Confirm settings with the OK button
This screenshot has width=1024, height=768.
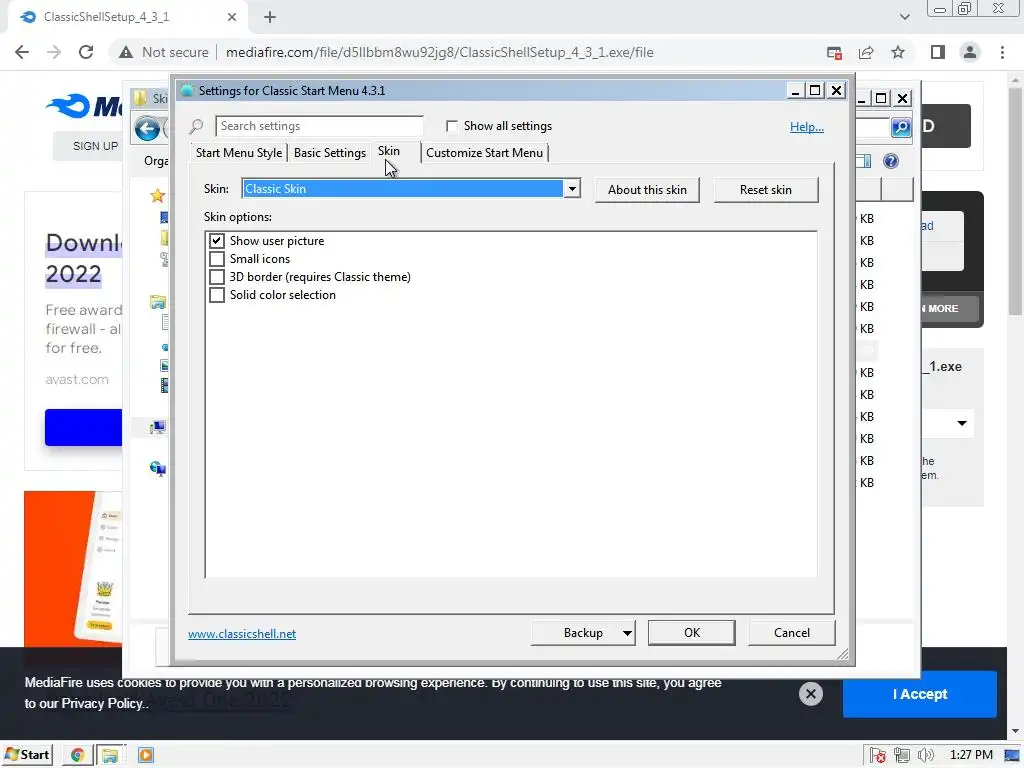point(692,633)
